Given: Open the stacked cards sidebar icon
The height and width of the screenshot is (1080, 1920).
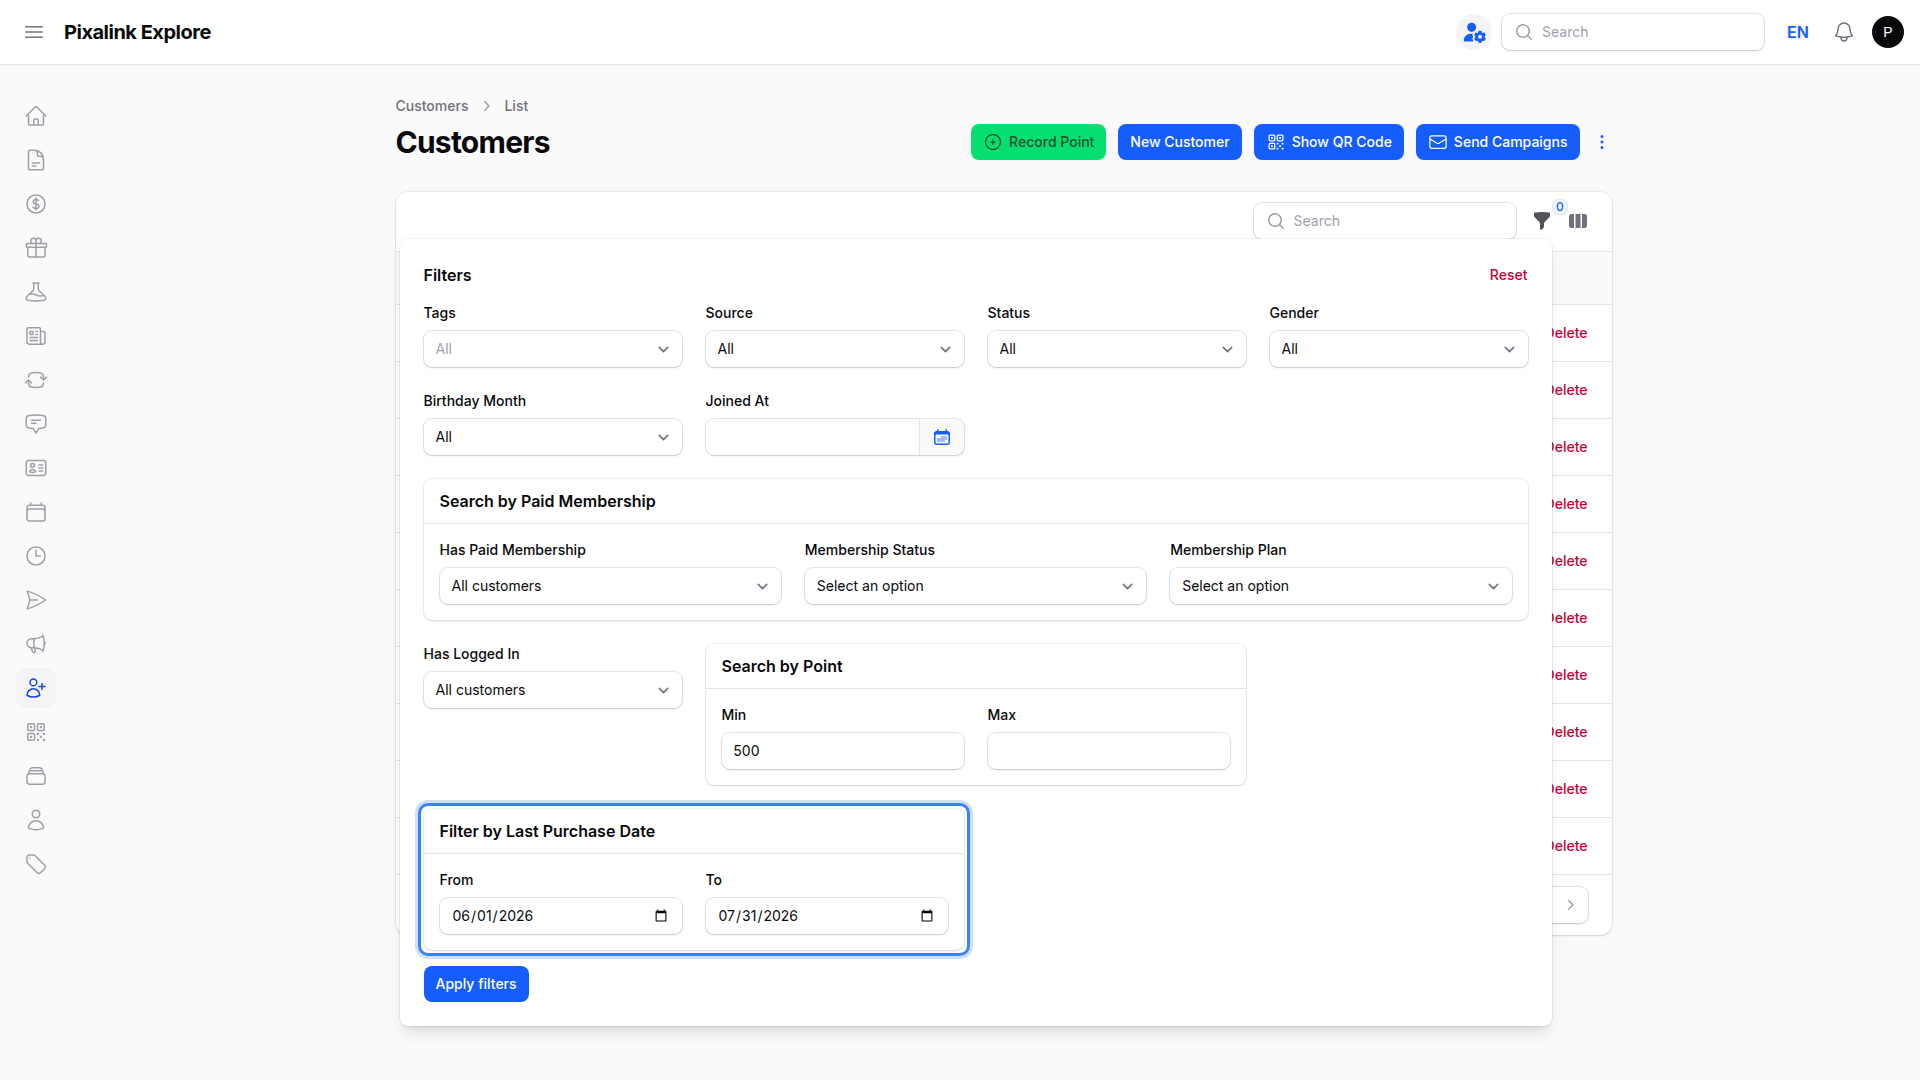Looking at the screenshot, I should point(36,776).
